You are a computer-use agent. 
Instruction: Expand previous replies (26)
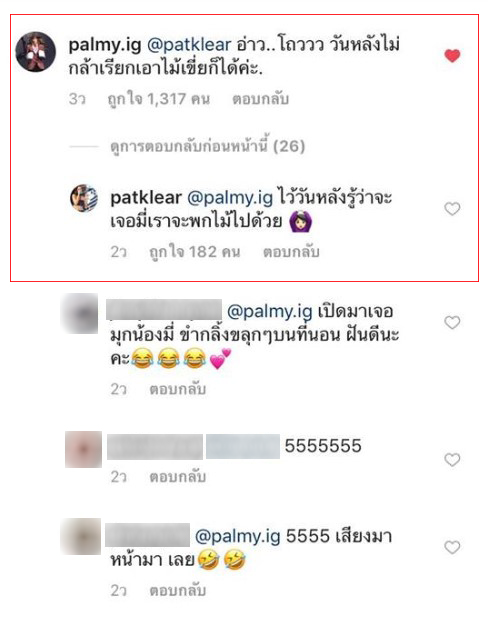point(207,146)
